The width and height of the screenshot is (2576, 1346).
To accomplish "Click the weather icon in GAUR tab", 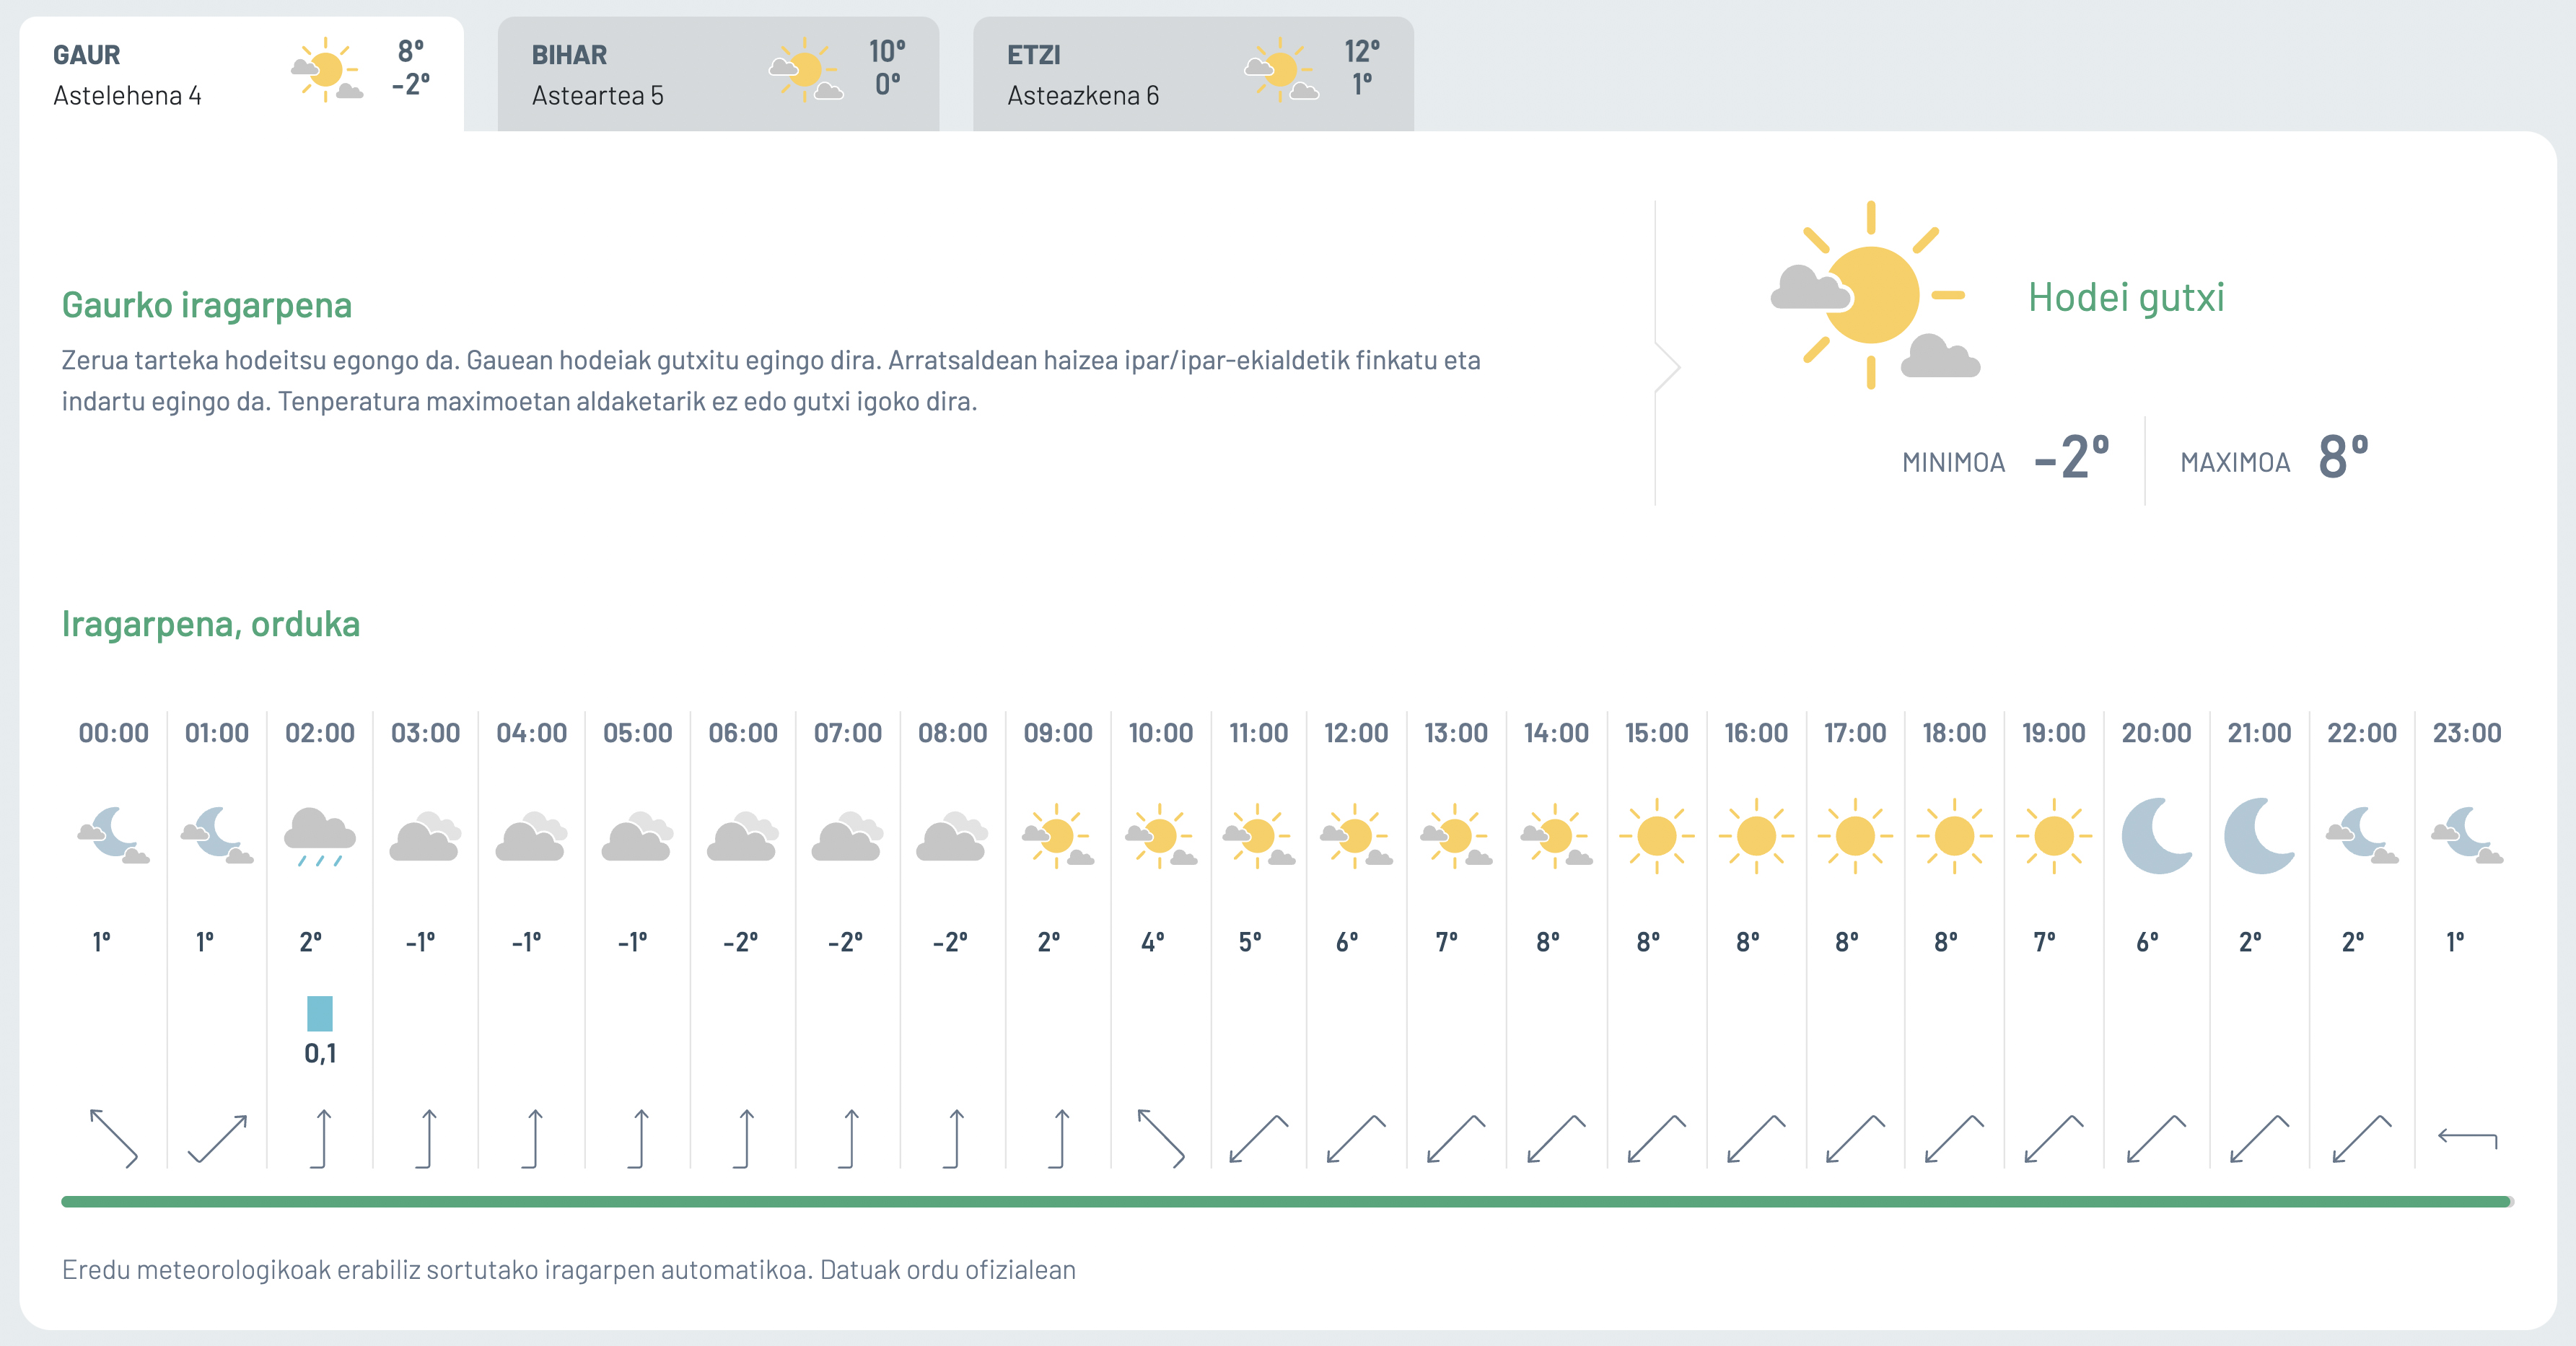I will [327, 70].
